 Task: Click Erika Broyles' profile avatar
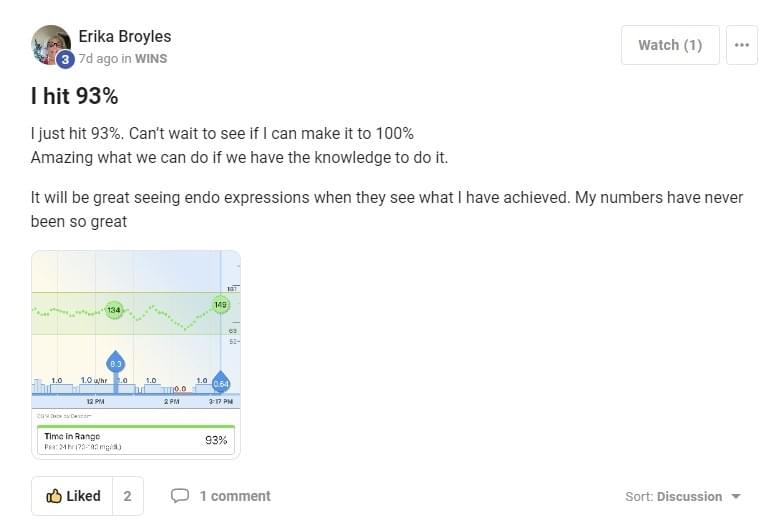(x=50, y=44)
